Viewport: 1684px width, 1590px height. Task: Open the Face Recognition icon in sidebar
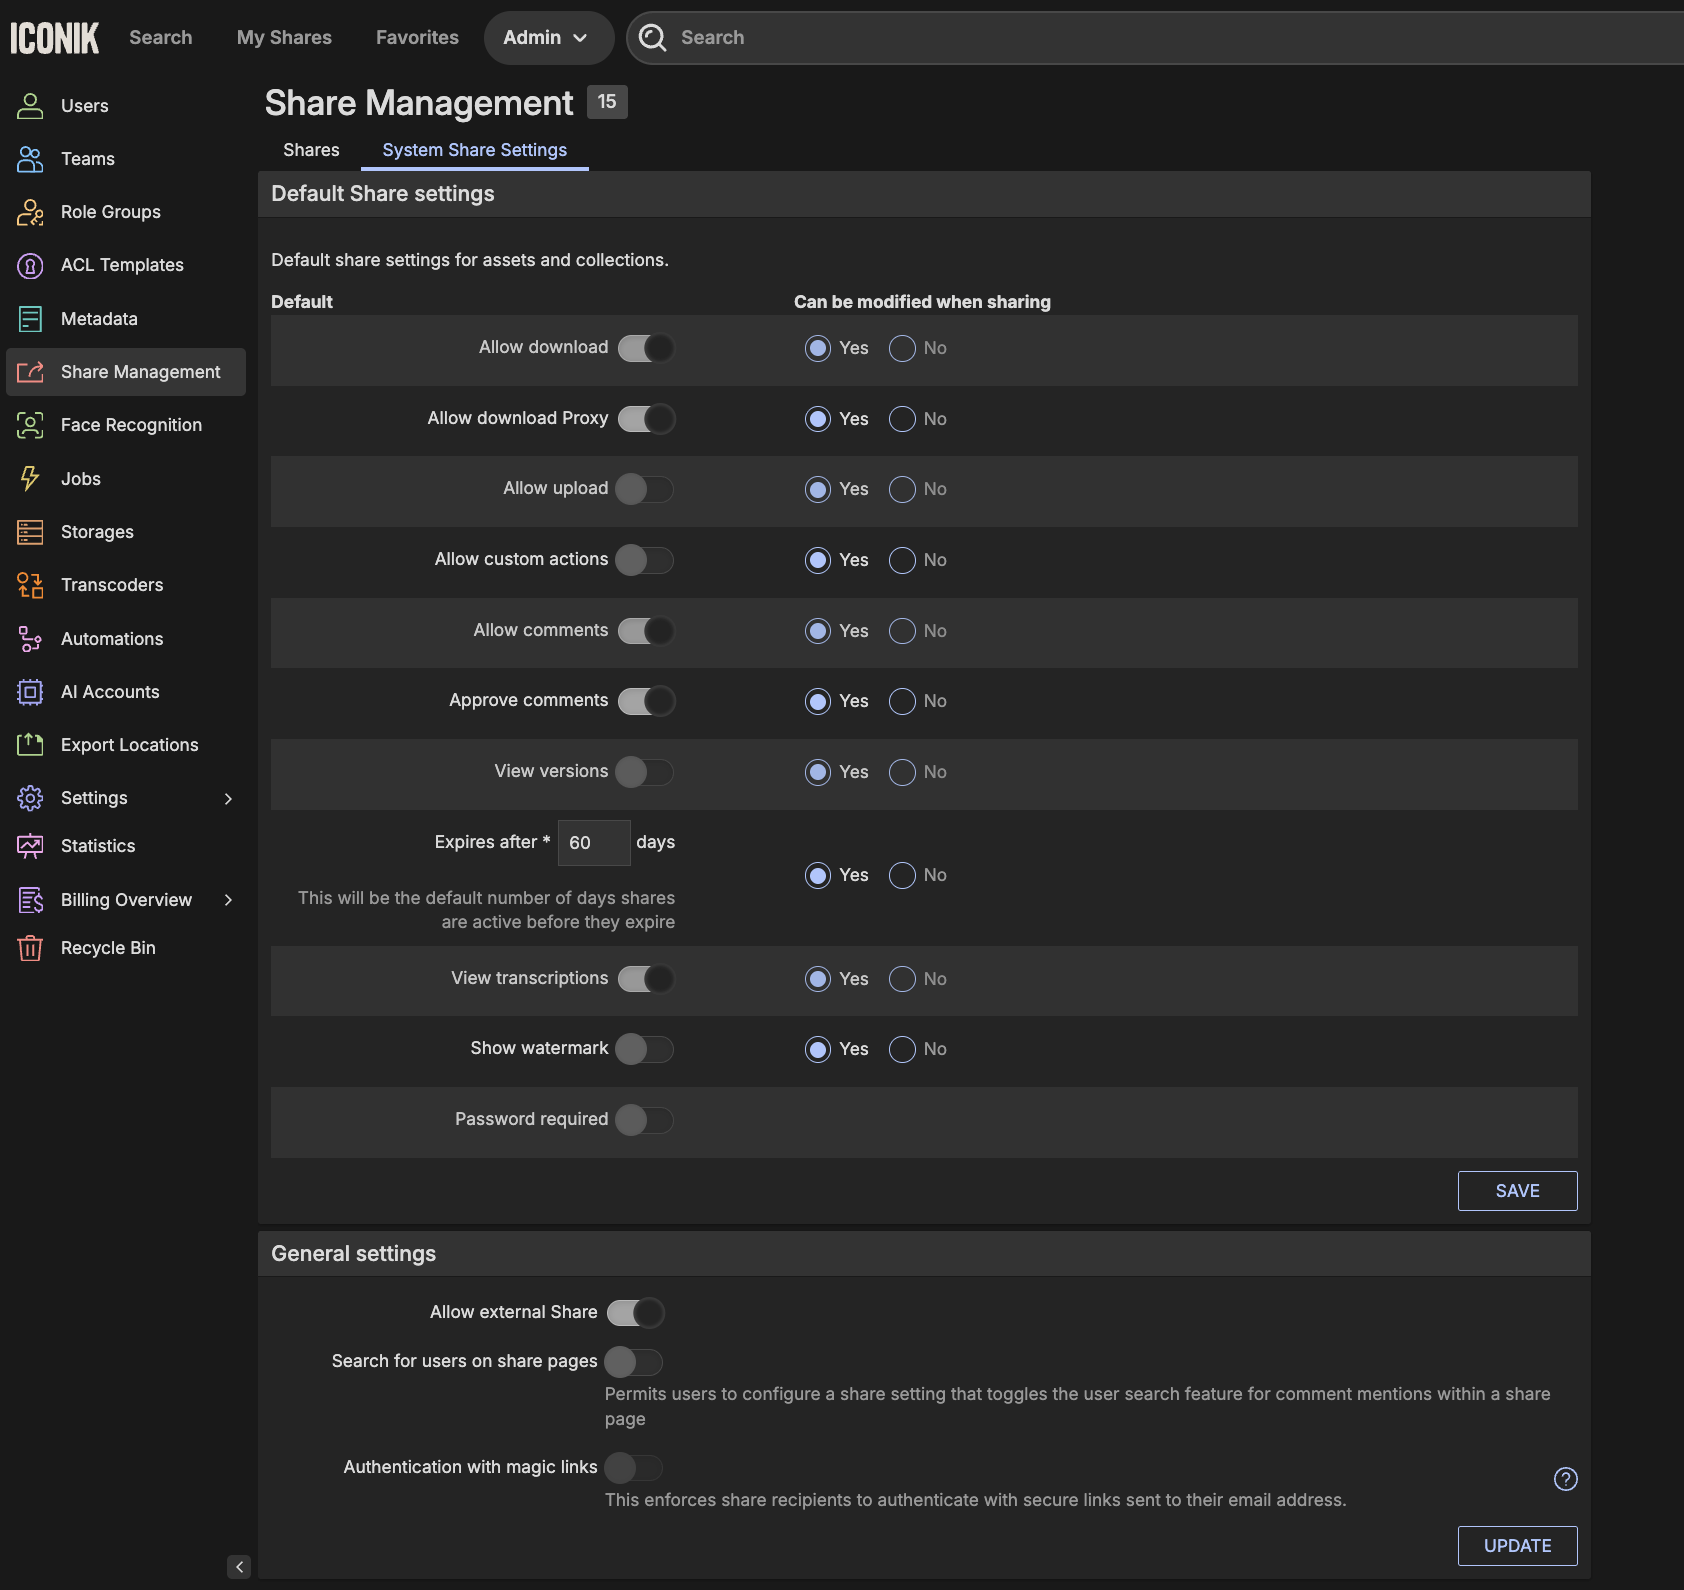coord(30,425)
